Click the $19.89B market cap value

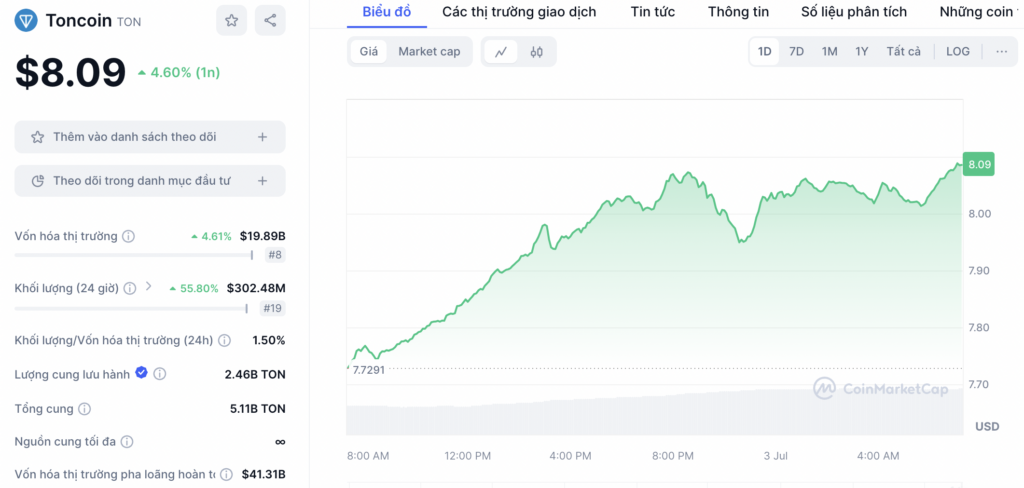coord(263,236)
